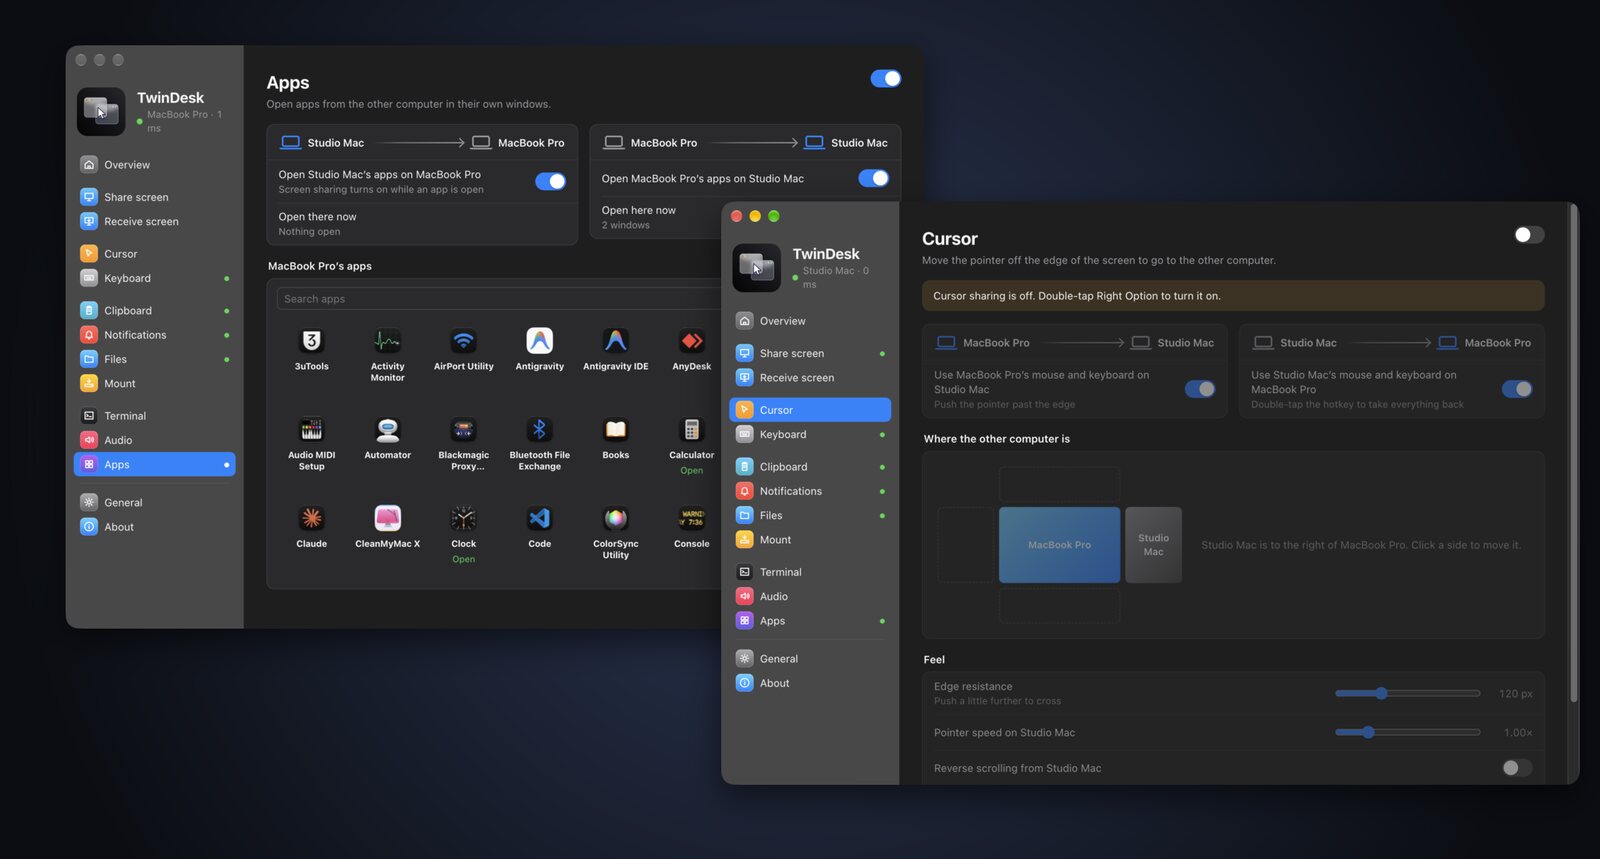Image resolution: width=1600 pixels, height=859 pixels.
Task: Adjust the Edge resistance slider
Action: (x=1407, y=693)
